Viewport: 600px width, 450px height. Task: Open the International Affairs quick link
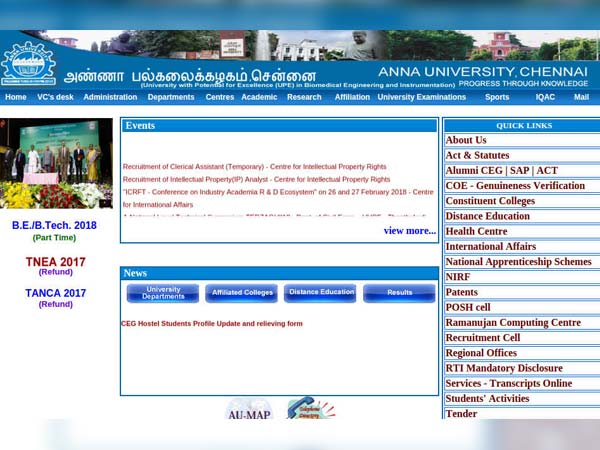(491, 246)
